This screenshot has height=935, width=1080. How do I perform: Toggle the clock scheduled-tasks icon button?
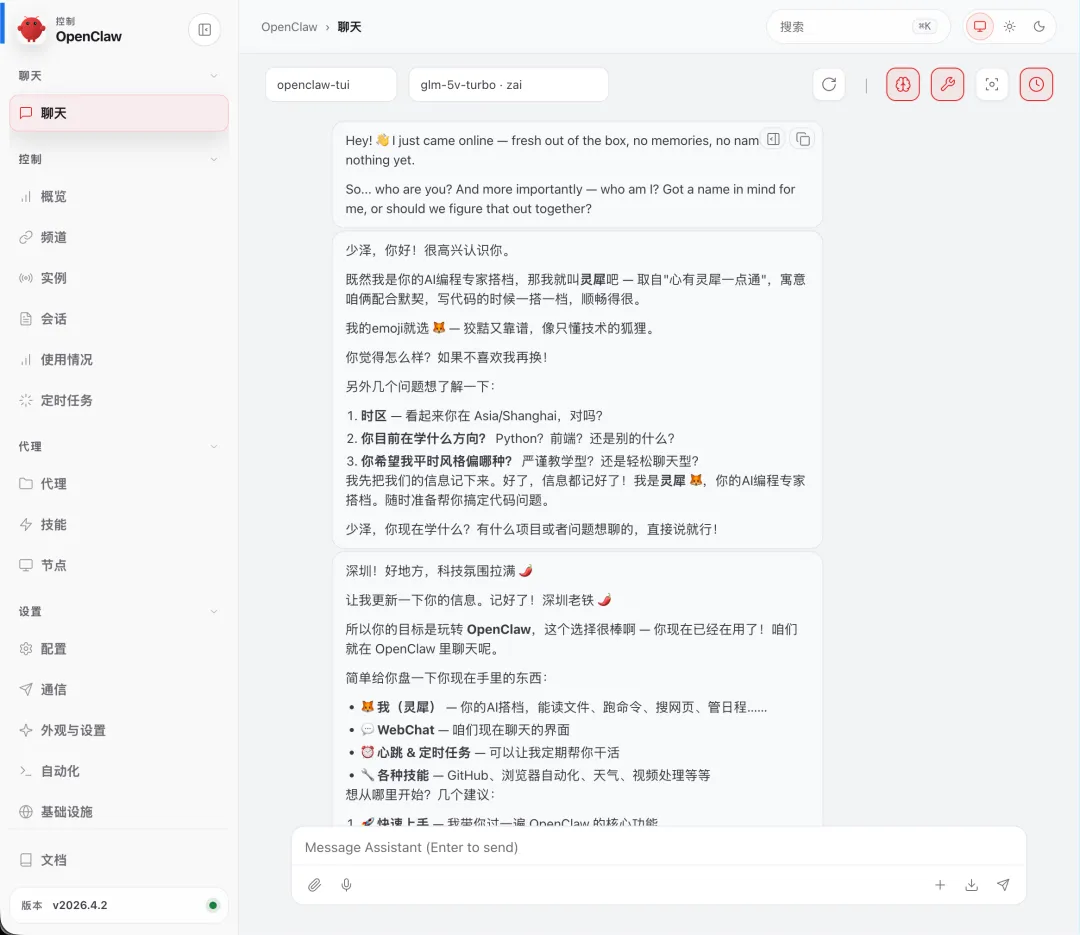tap(1036, 84)
